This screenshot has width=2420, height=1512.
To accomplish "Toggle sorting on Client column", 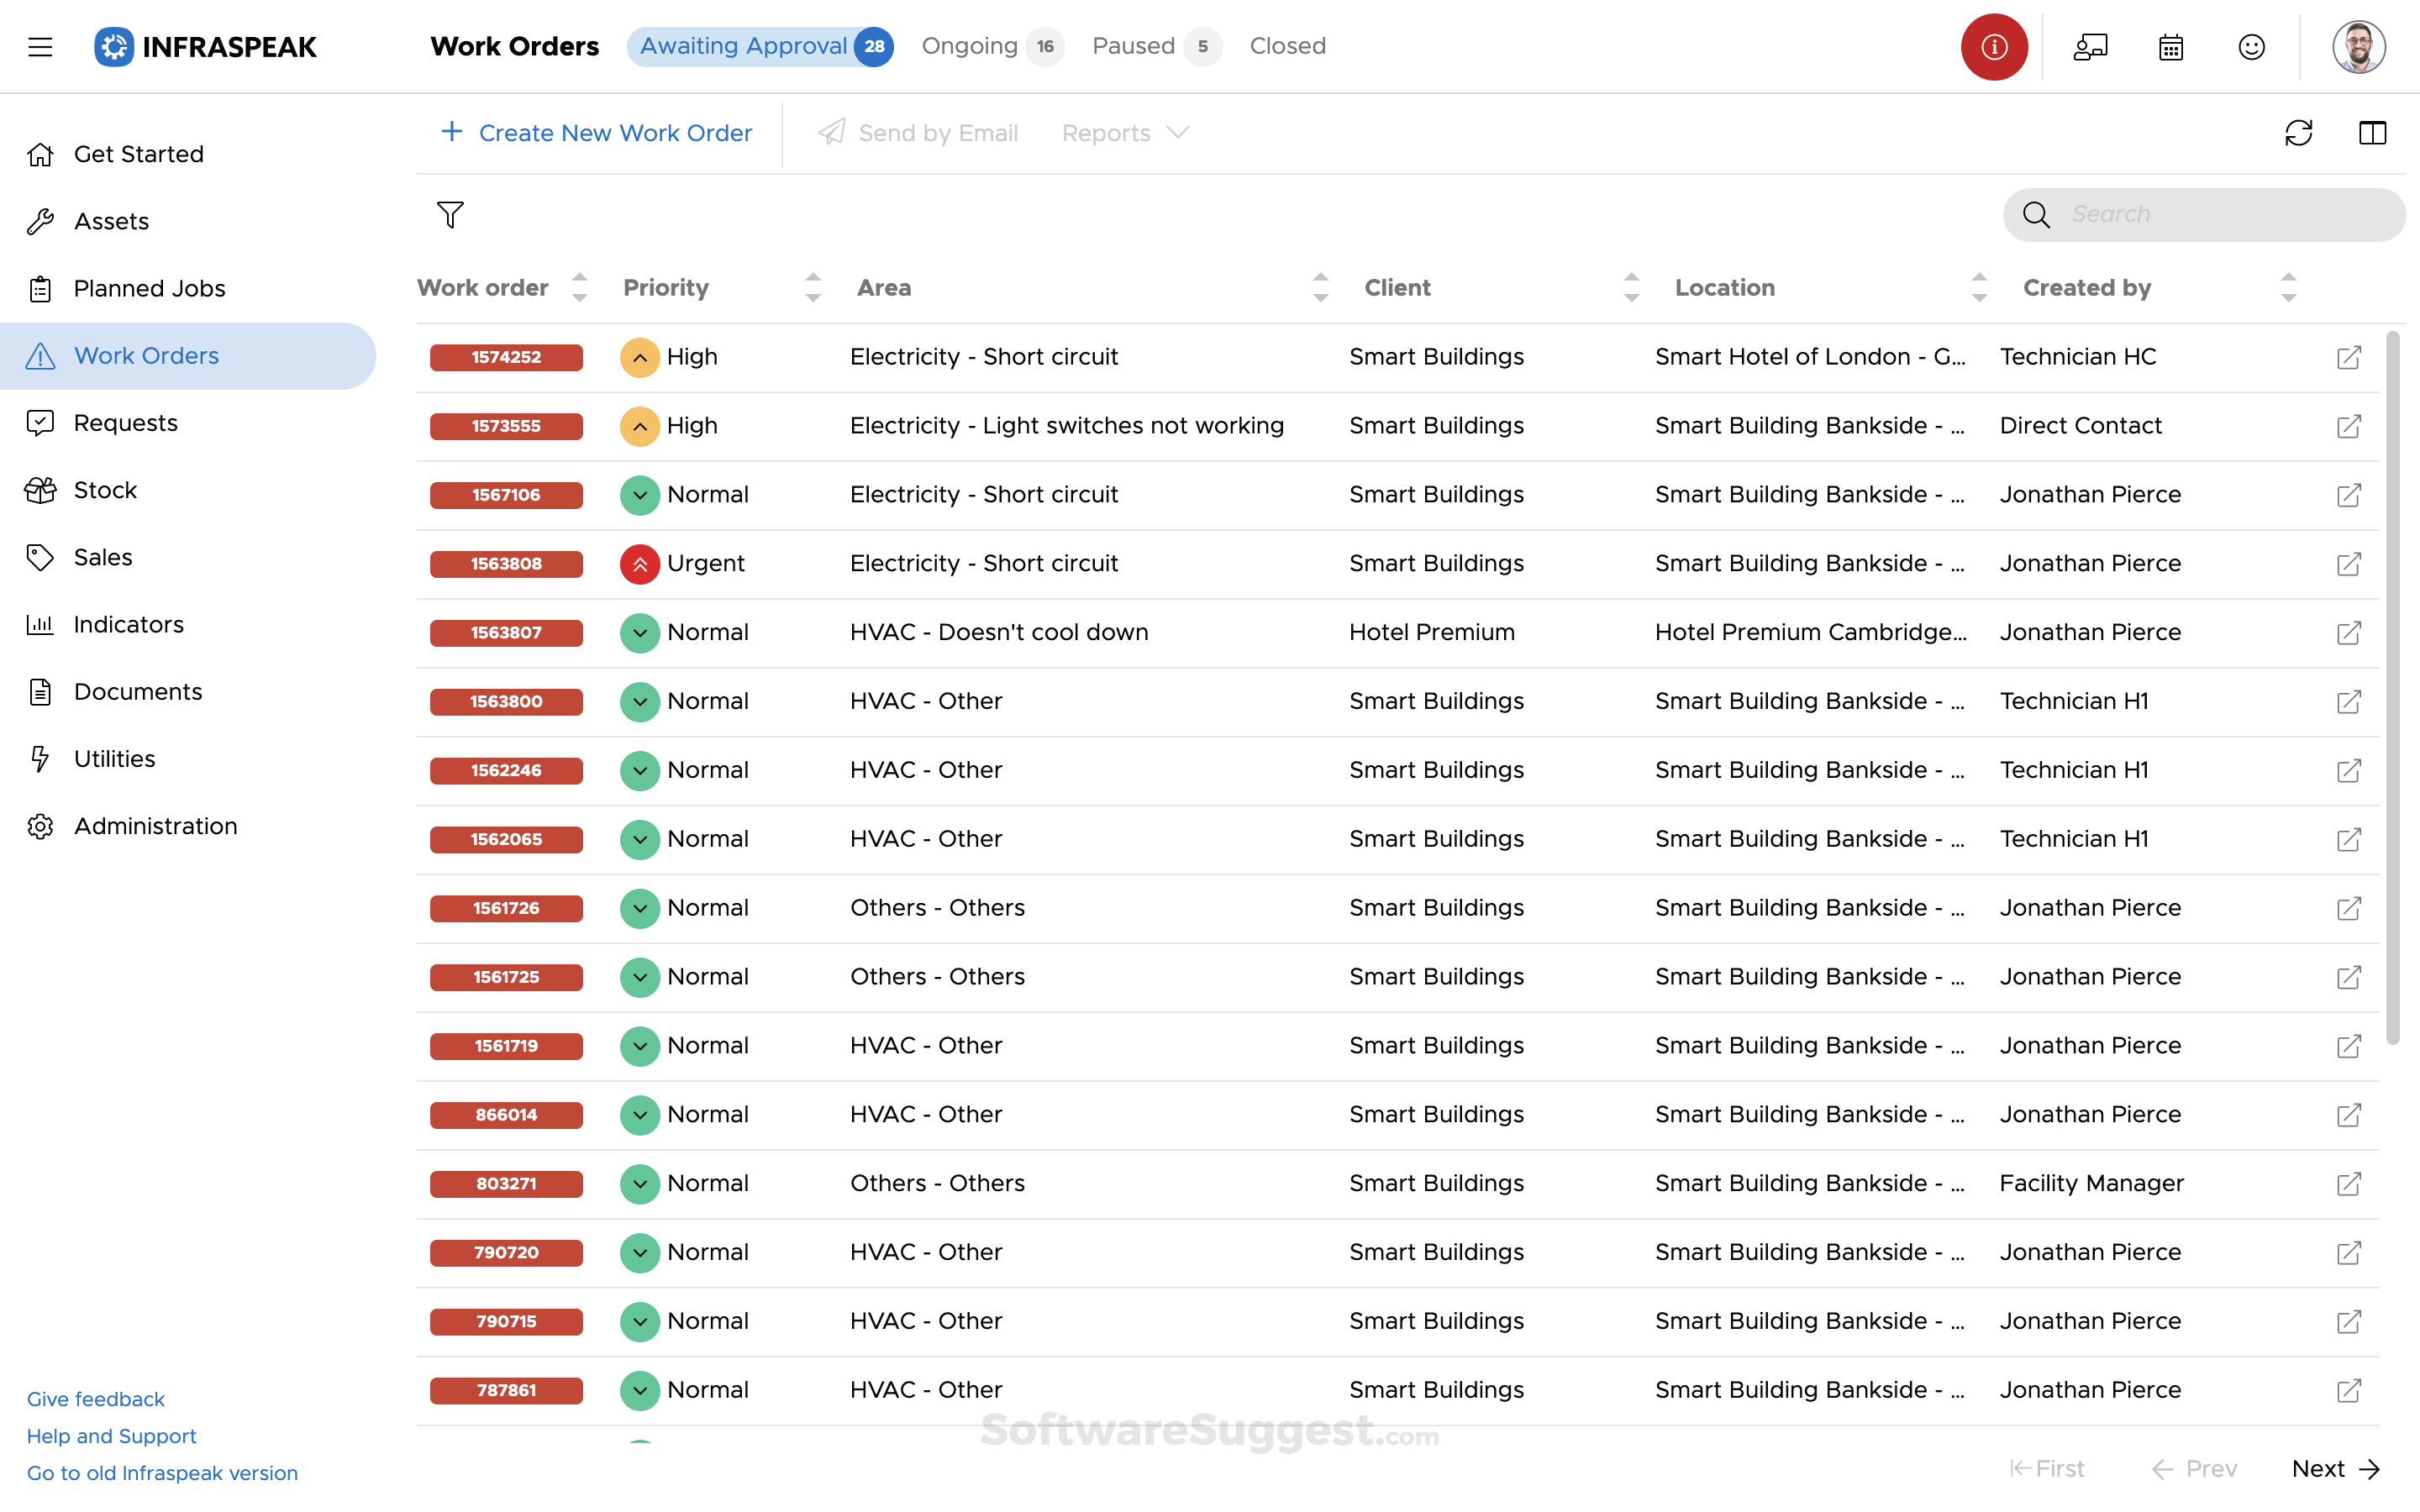I will click(1631, 288).
